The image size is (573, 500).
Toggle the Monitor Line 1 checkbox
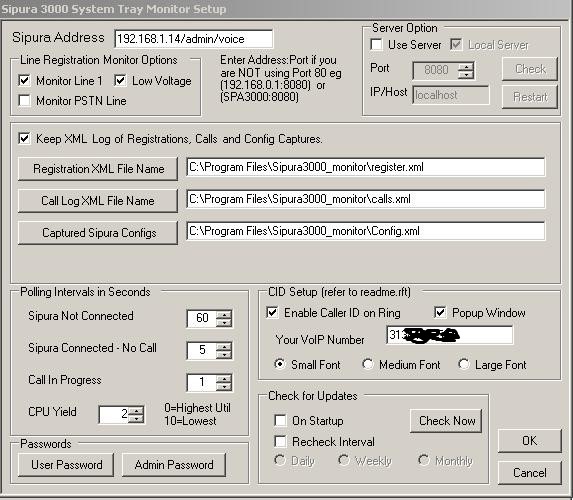24,80
